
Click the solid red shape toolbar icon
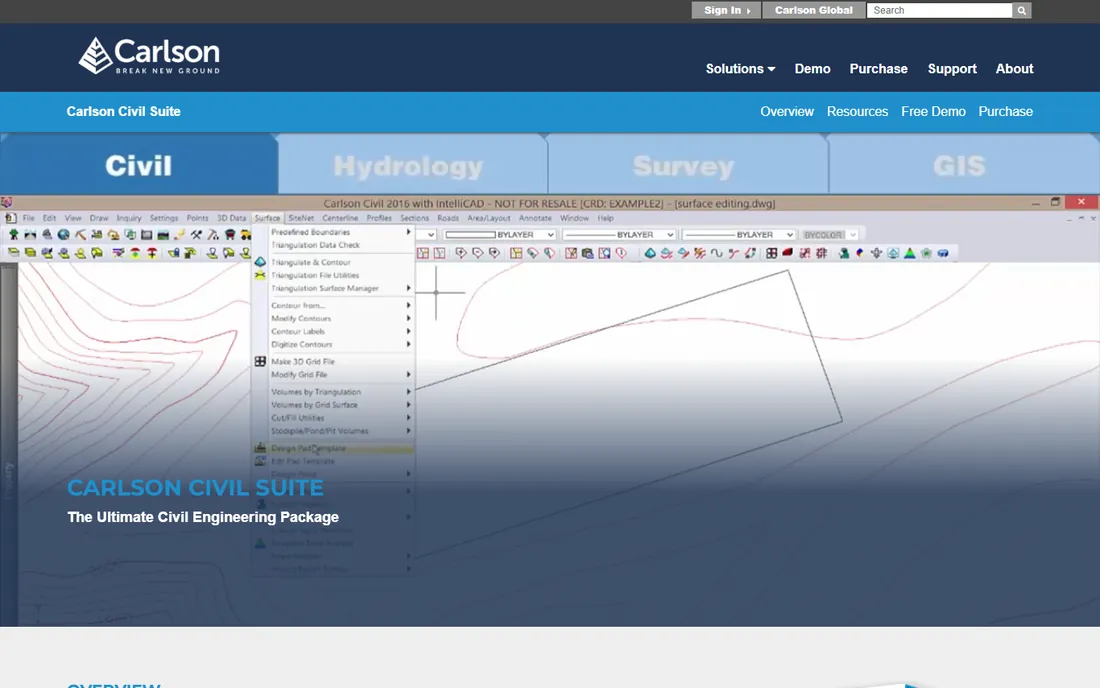pyautogui.click(x=787, y=252)
